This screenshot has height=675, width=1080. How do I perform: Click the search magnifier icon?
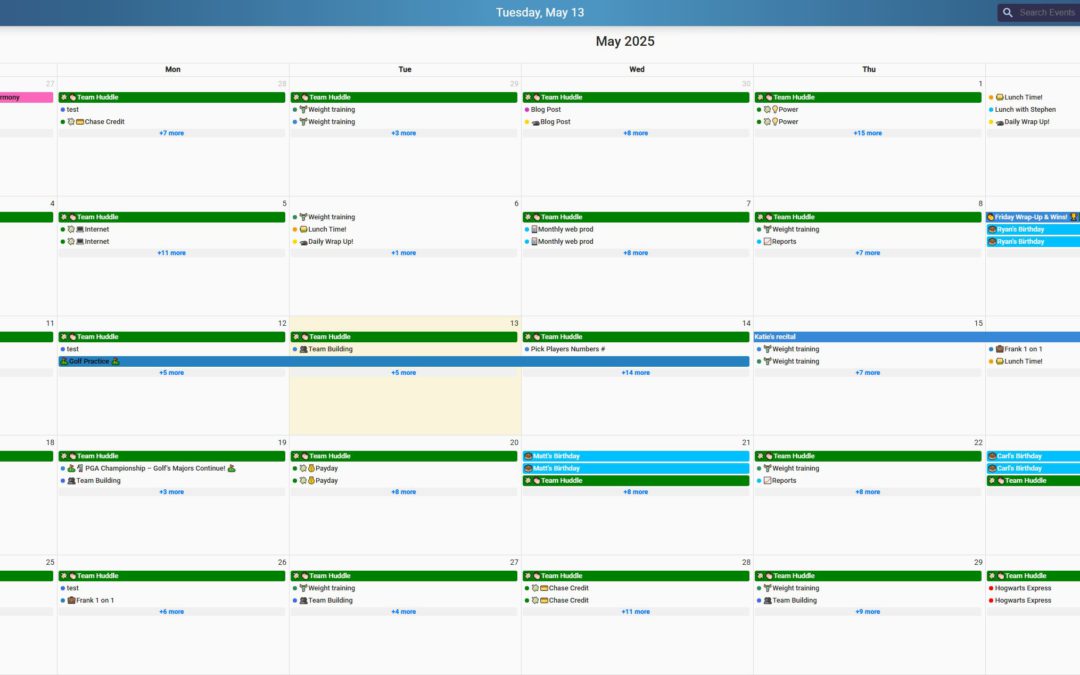click(1008, 13)
